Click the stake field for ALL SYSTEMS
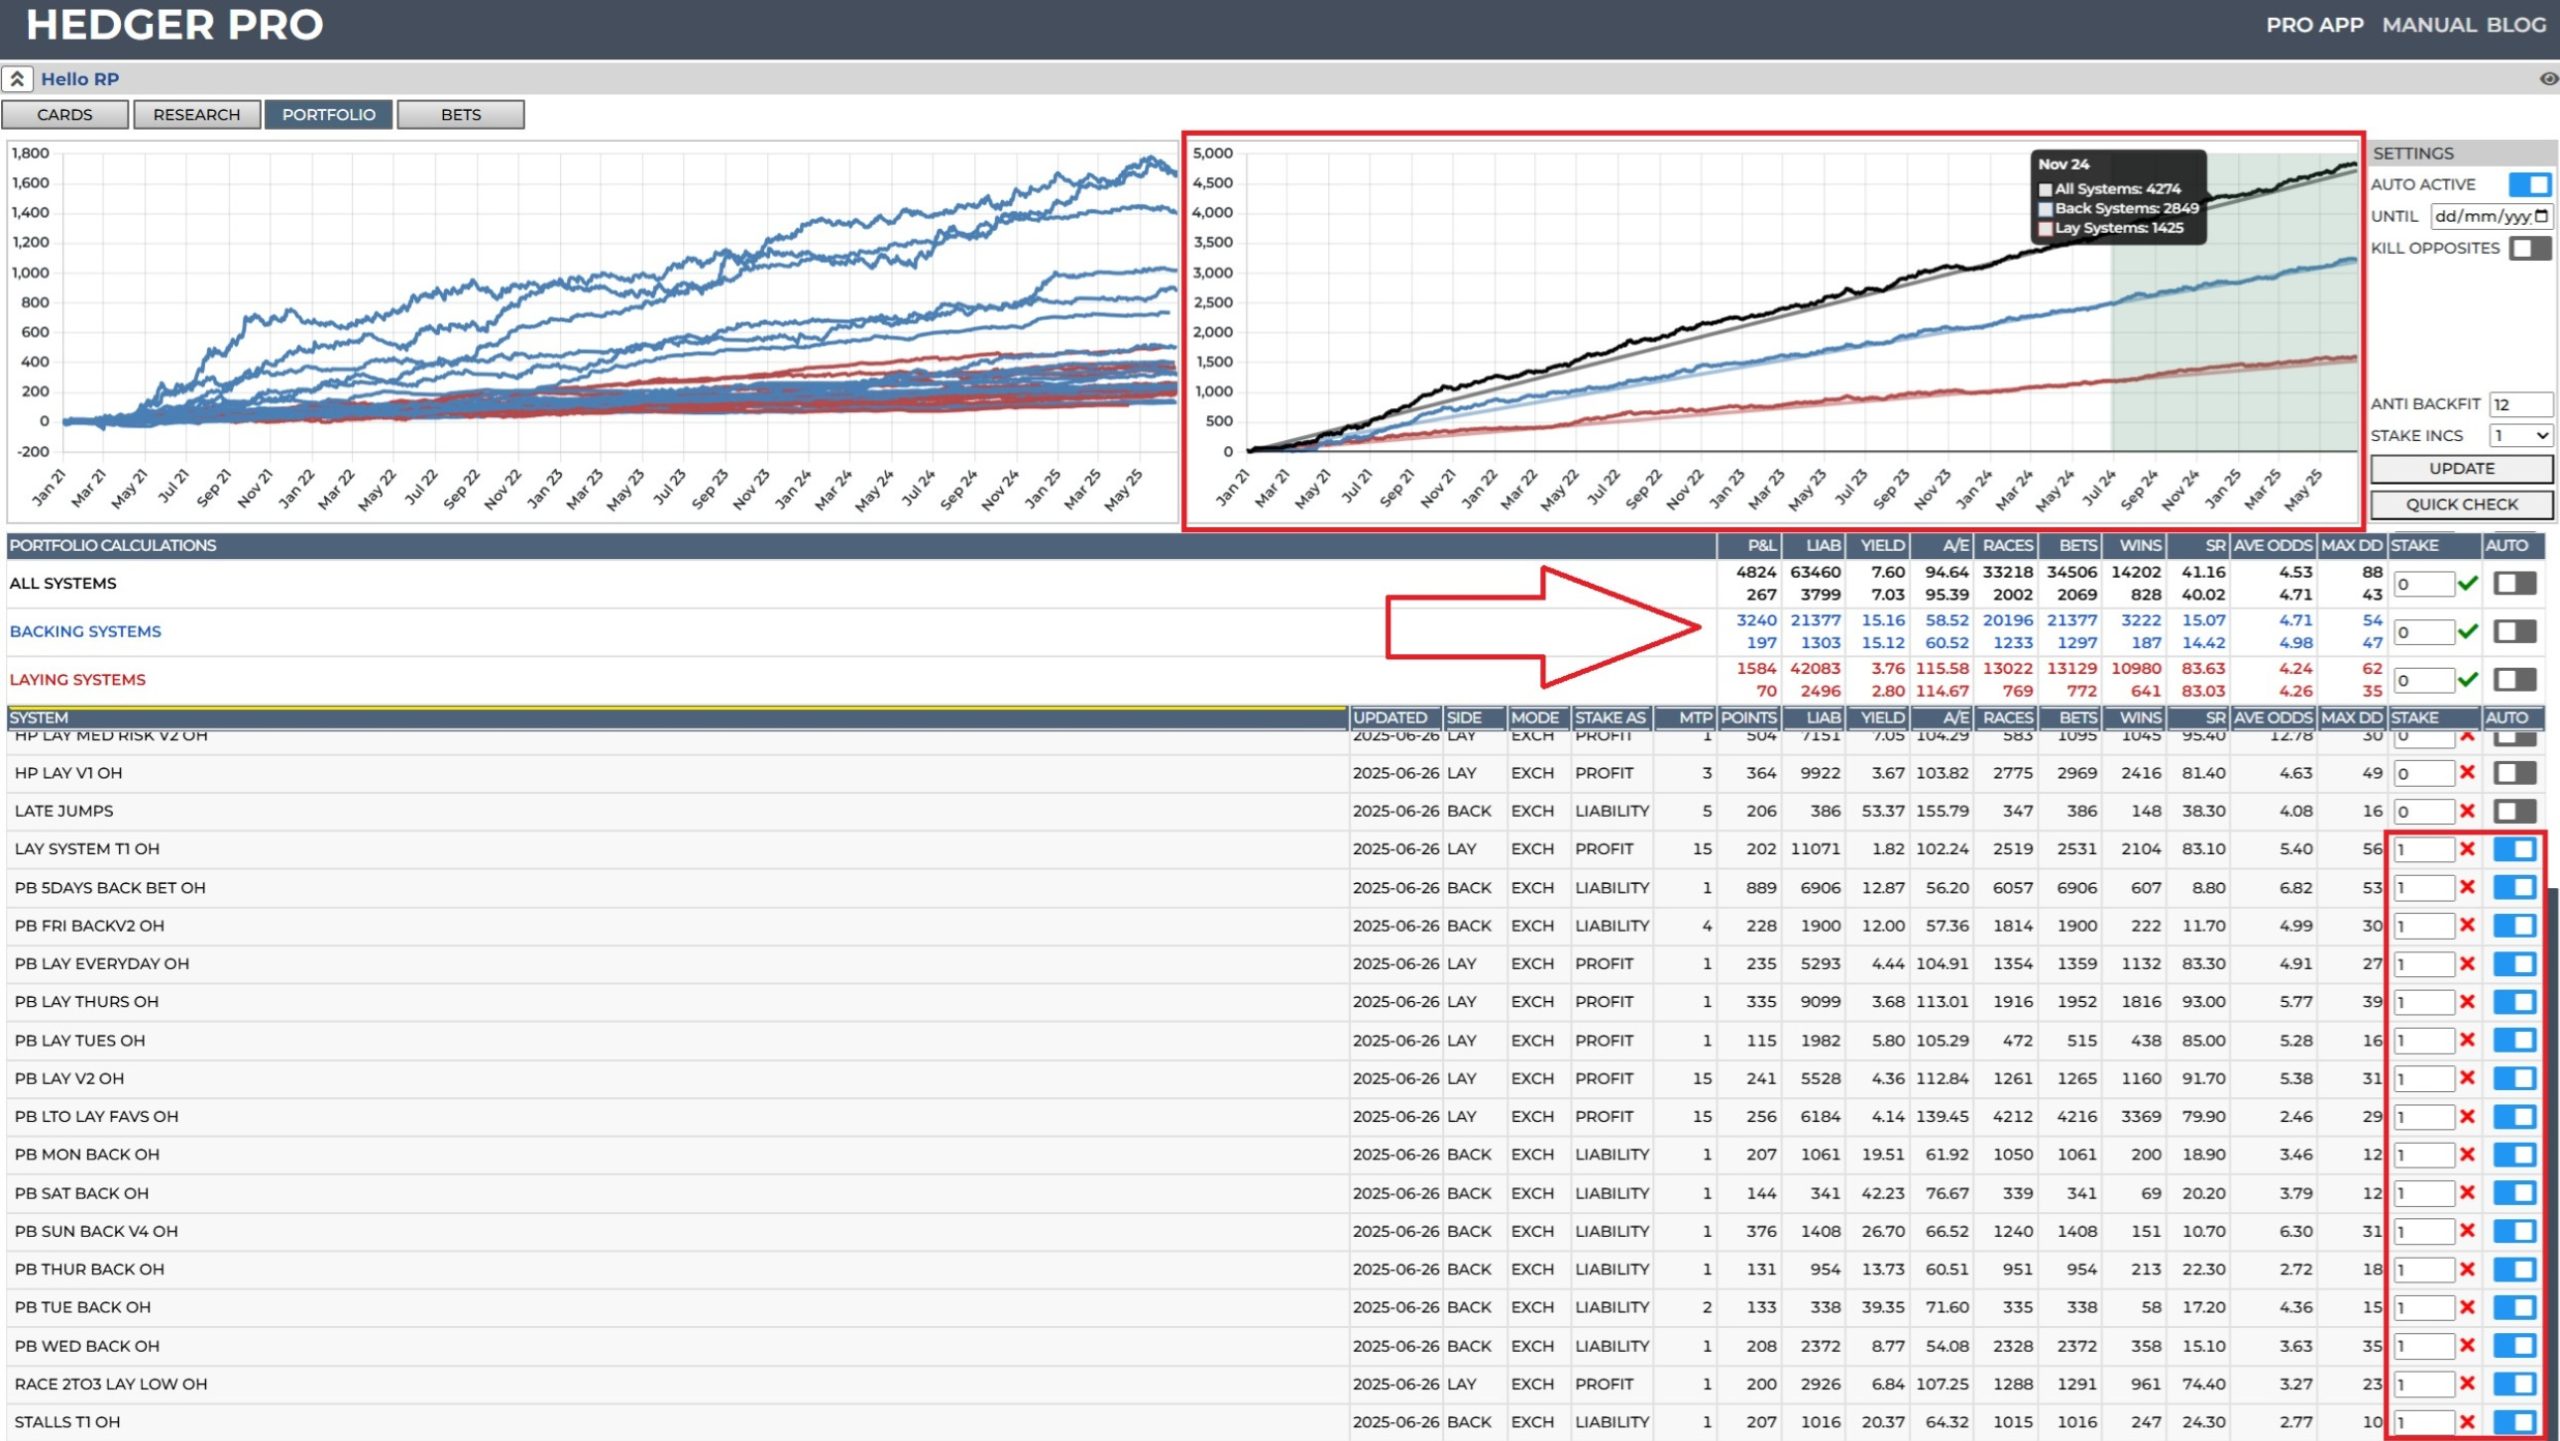Image resolution: width=2560 pixels, height=1441 pixels. [2423, 584]
